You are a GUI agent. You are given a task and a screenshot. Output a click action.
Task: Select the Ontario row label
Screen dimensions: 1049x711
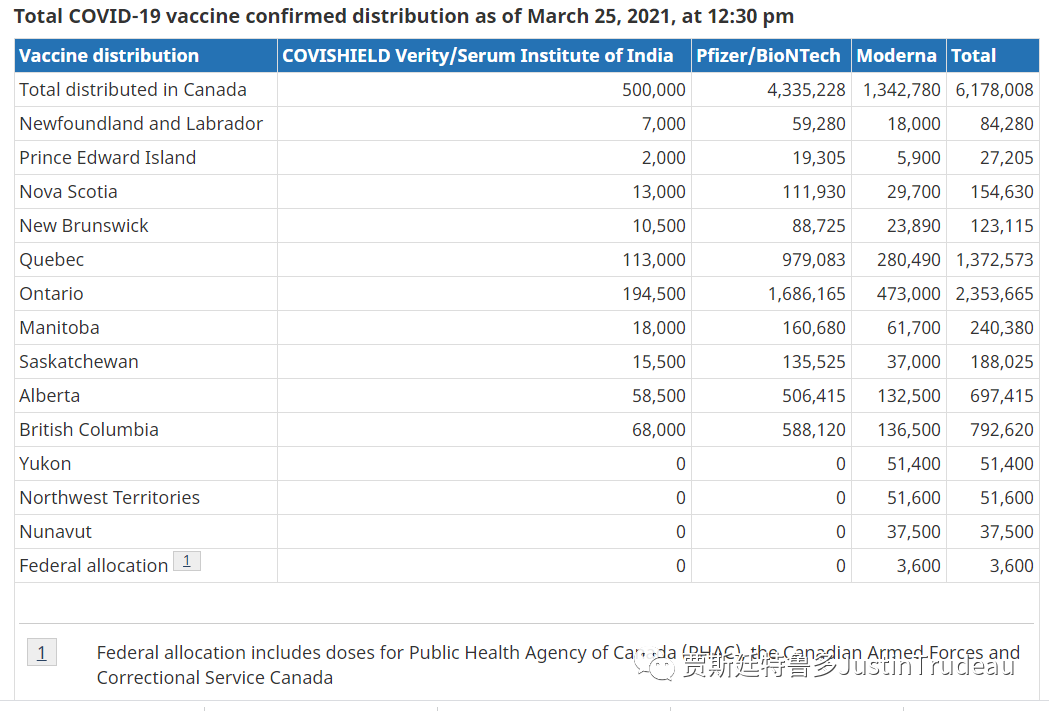pyautogui.click(x=51, y=294)
